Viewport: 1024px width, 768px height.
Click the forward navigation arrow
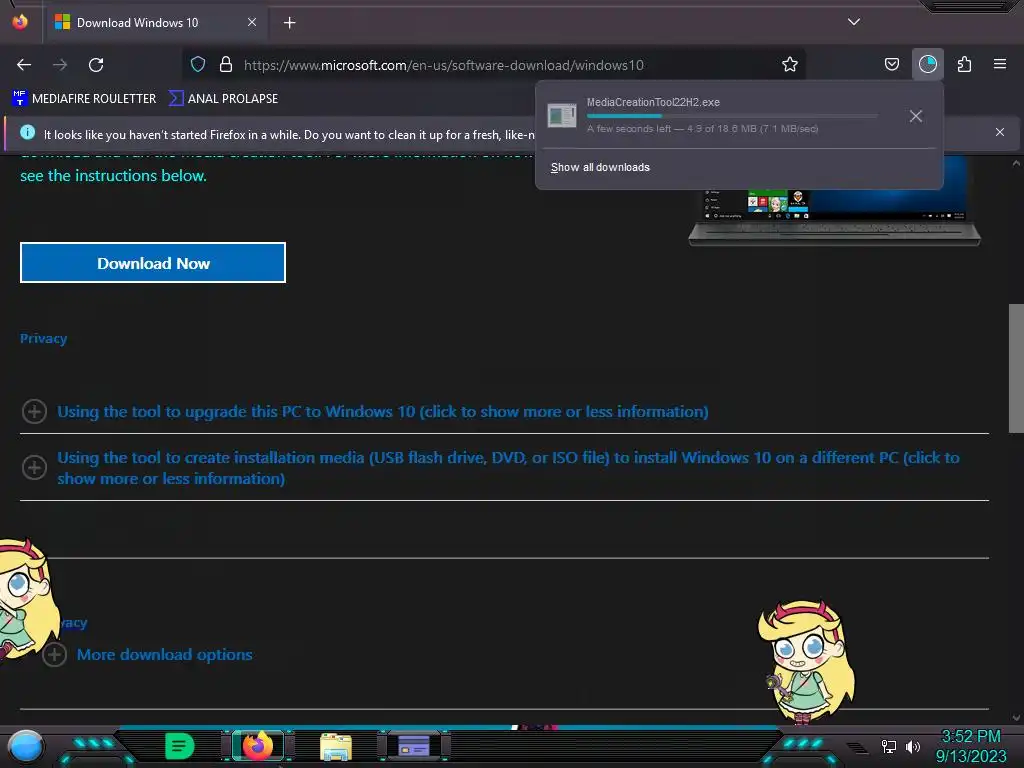coord(60,65)
